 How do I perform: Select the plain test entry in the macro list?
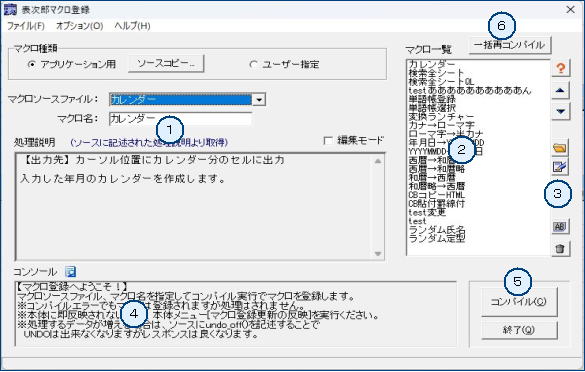(417, 221)
